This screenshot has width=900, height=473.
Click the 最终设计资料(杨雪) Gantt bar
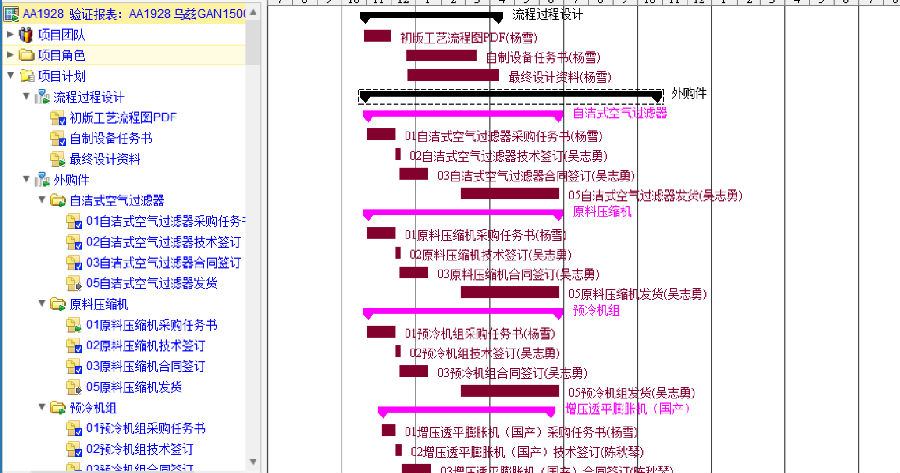click(453, 75)
